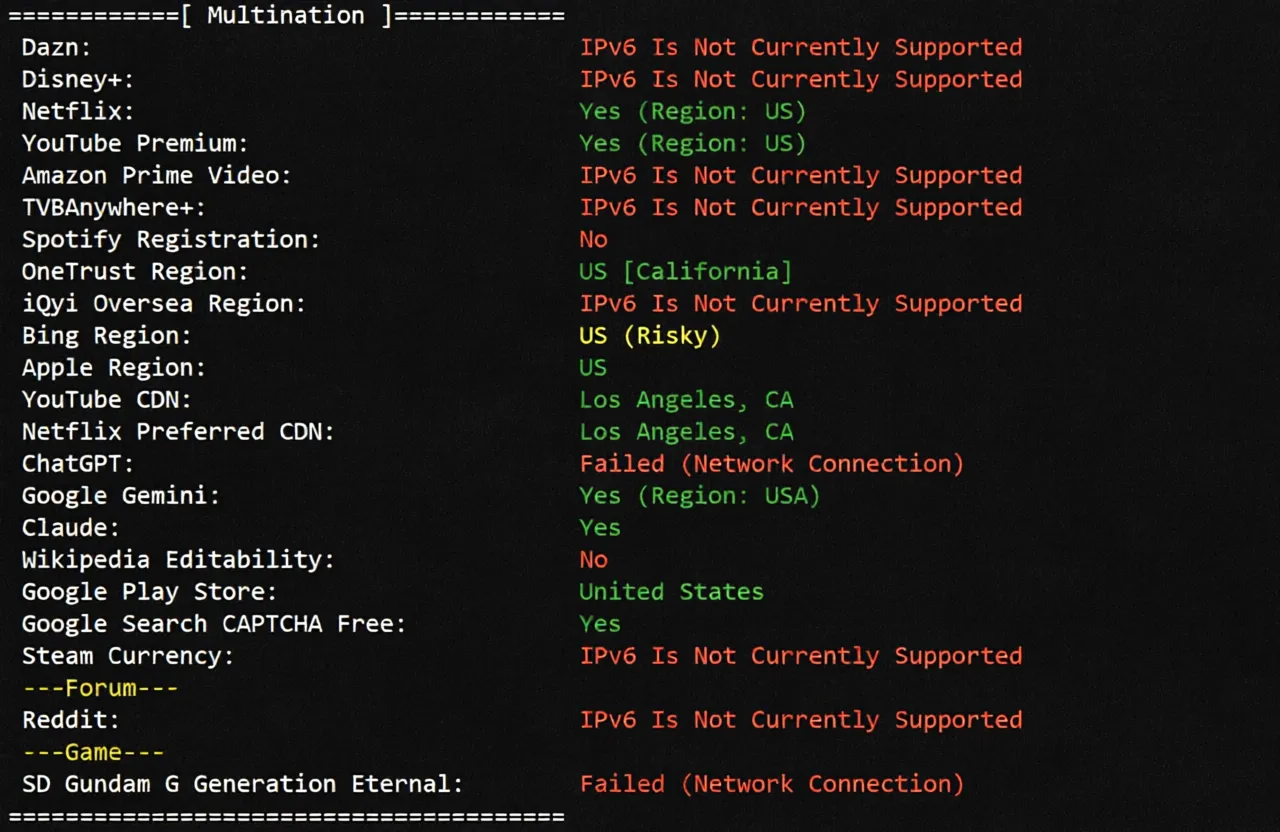Screen dimensions: 1280x832
Task: Click the YouTube Premium 'Yes (Region: US)' result
Action: (693, 143)
